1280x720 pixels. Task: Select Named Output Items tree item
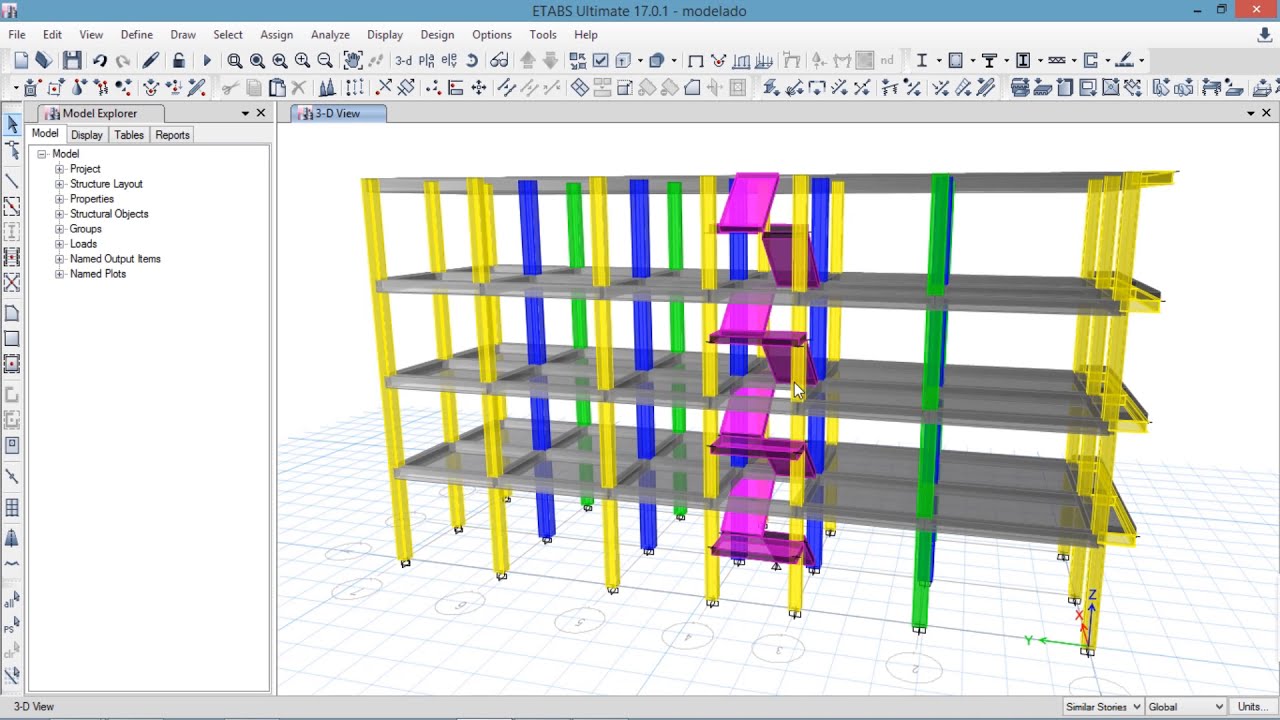coord(115,259)
